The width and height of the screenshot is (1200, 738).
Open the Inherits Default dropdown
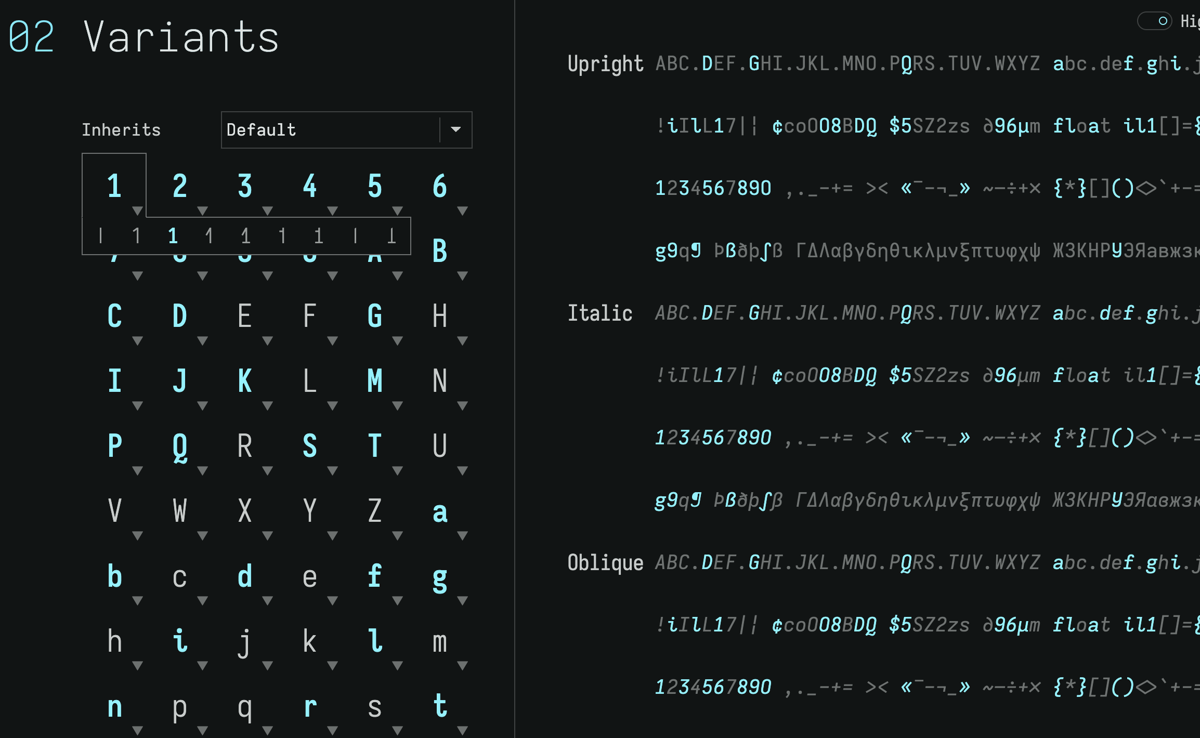tap(346, 130)
